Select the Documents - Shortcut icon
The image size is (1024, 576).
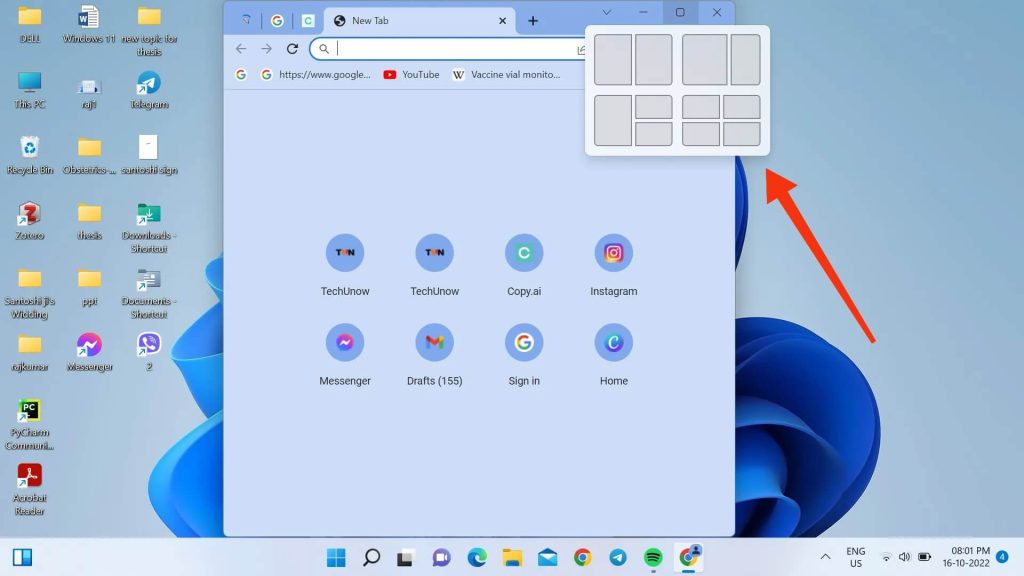coord(149,293)
